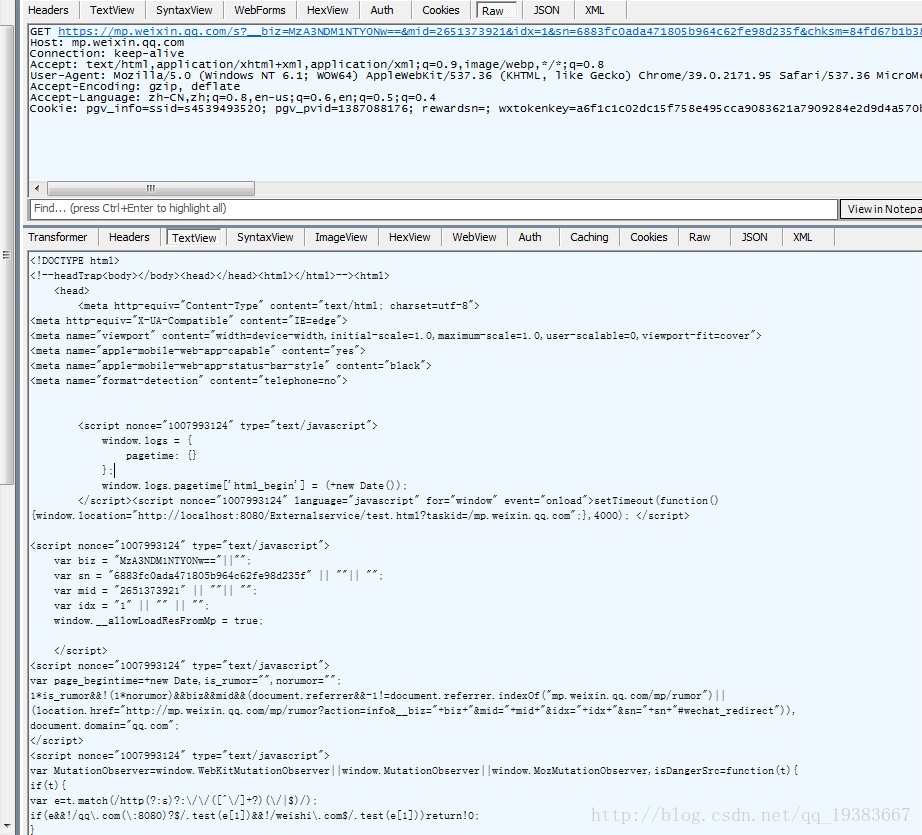The image size is (922, 835).
Task: Click the Content-Type meta line
Action: [x=279, y=306]
